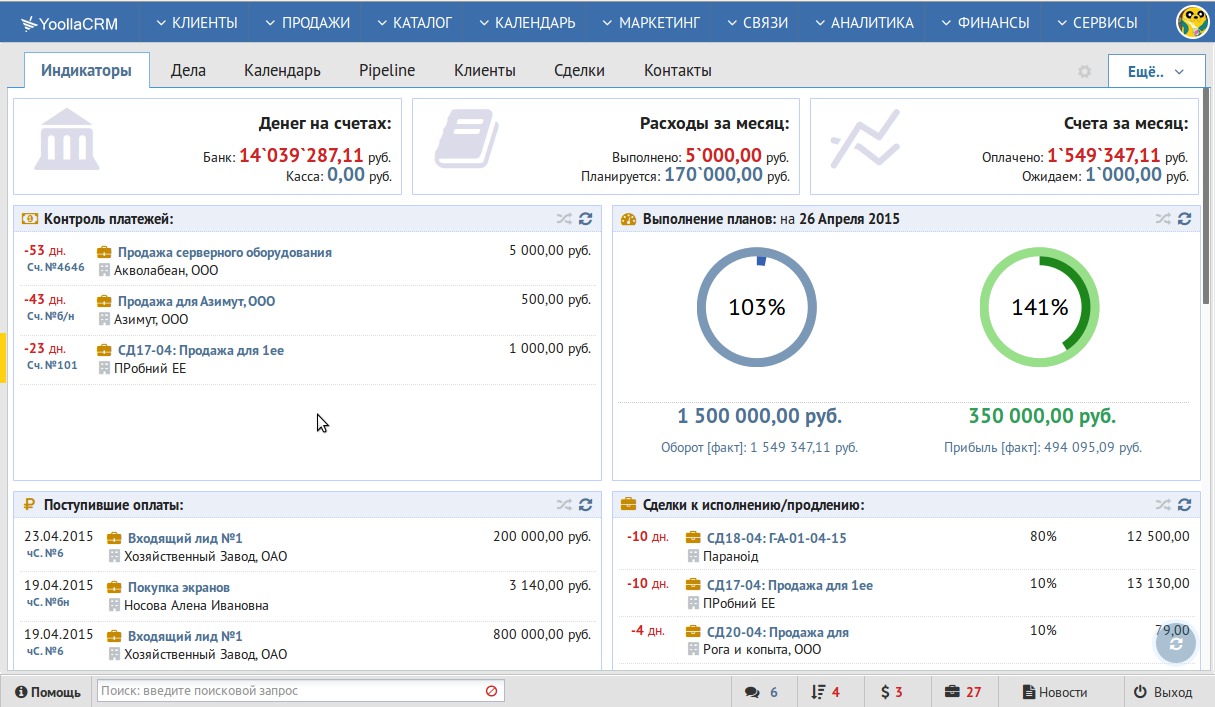
Task: Click the yellow side panel handle
Action: point(3,357)
